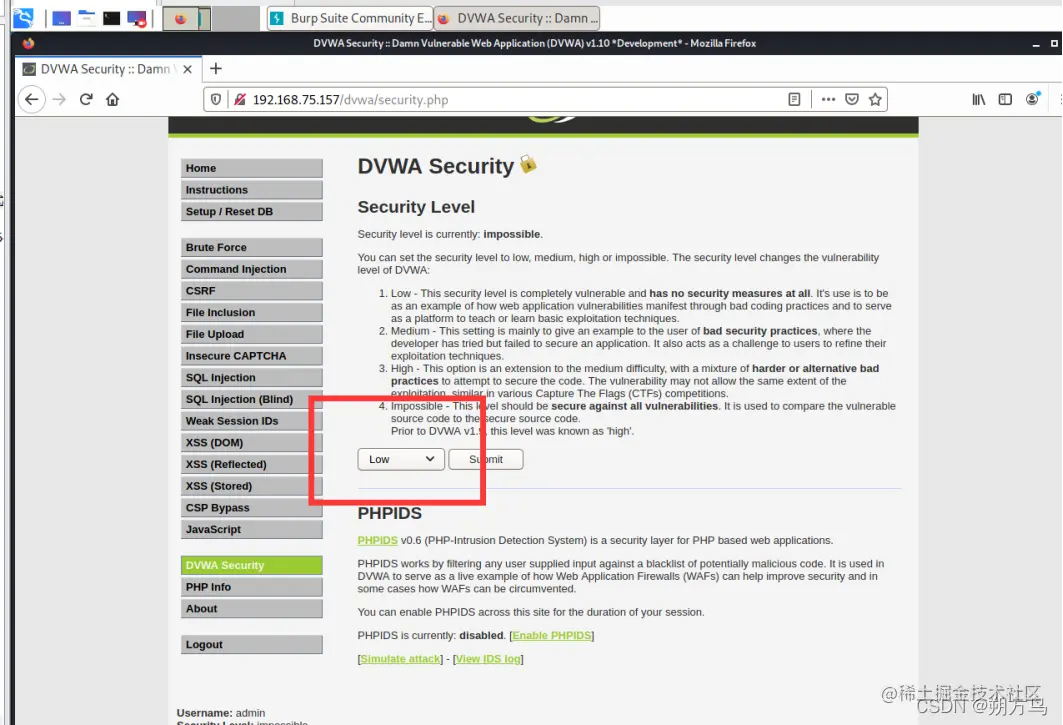Viewport: 1063px width, 725px height.
Task: Select CSRF in the sidebar
Action: click(252, 291)
